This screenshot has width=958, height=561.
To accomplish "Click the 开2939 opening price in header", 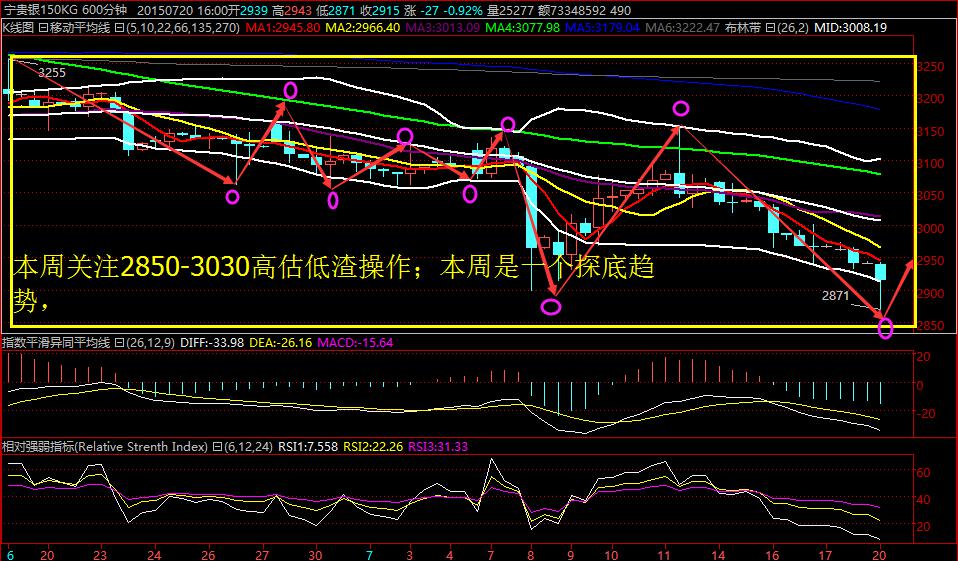I will point(247,10).
